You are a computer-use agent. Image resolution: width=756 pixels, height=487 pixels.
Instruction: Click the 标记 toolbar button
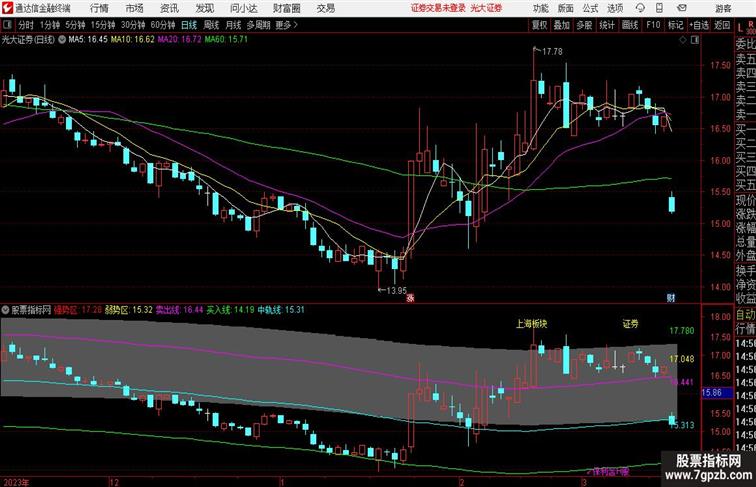(x=675, y=25)
